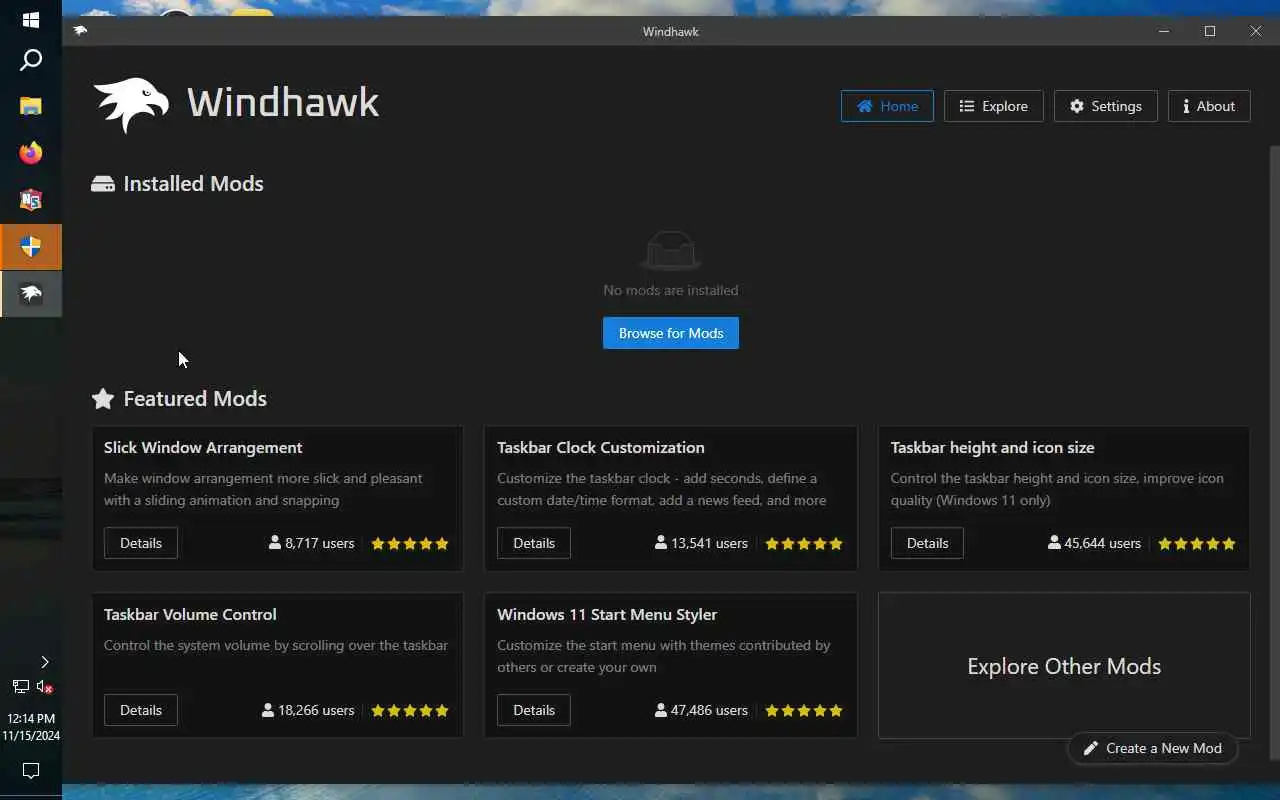Open Details for Slick Window Arrangement
1280x800 pixels.
click(141, 543)
